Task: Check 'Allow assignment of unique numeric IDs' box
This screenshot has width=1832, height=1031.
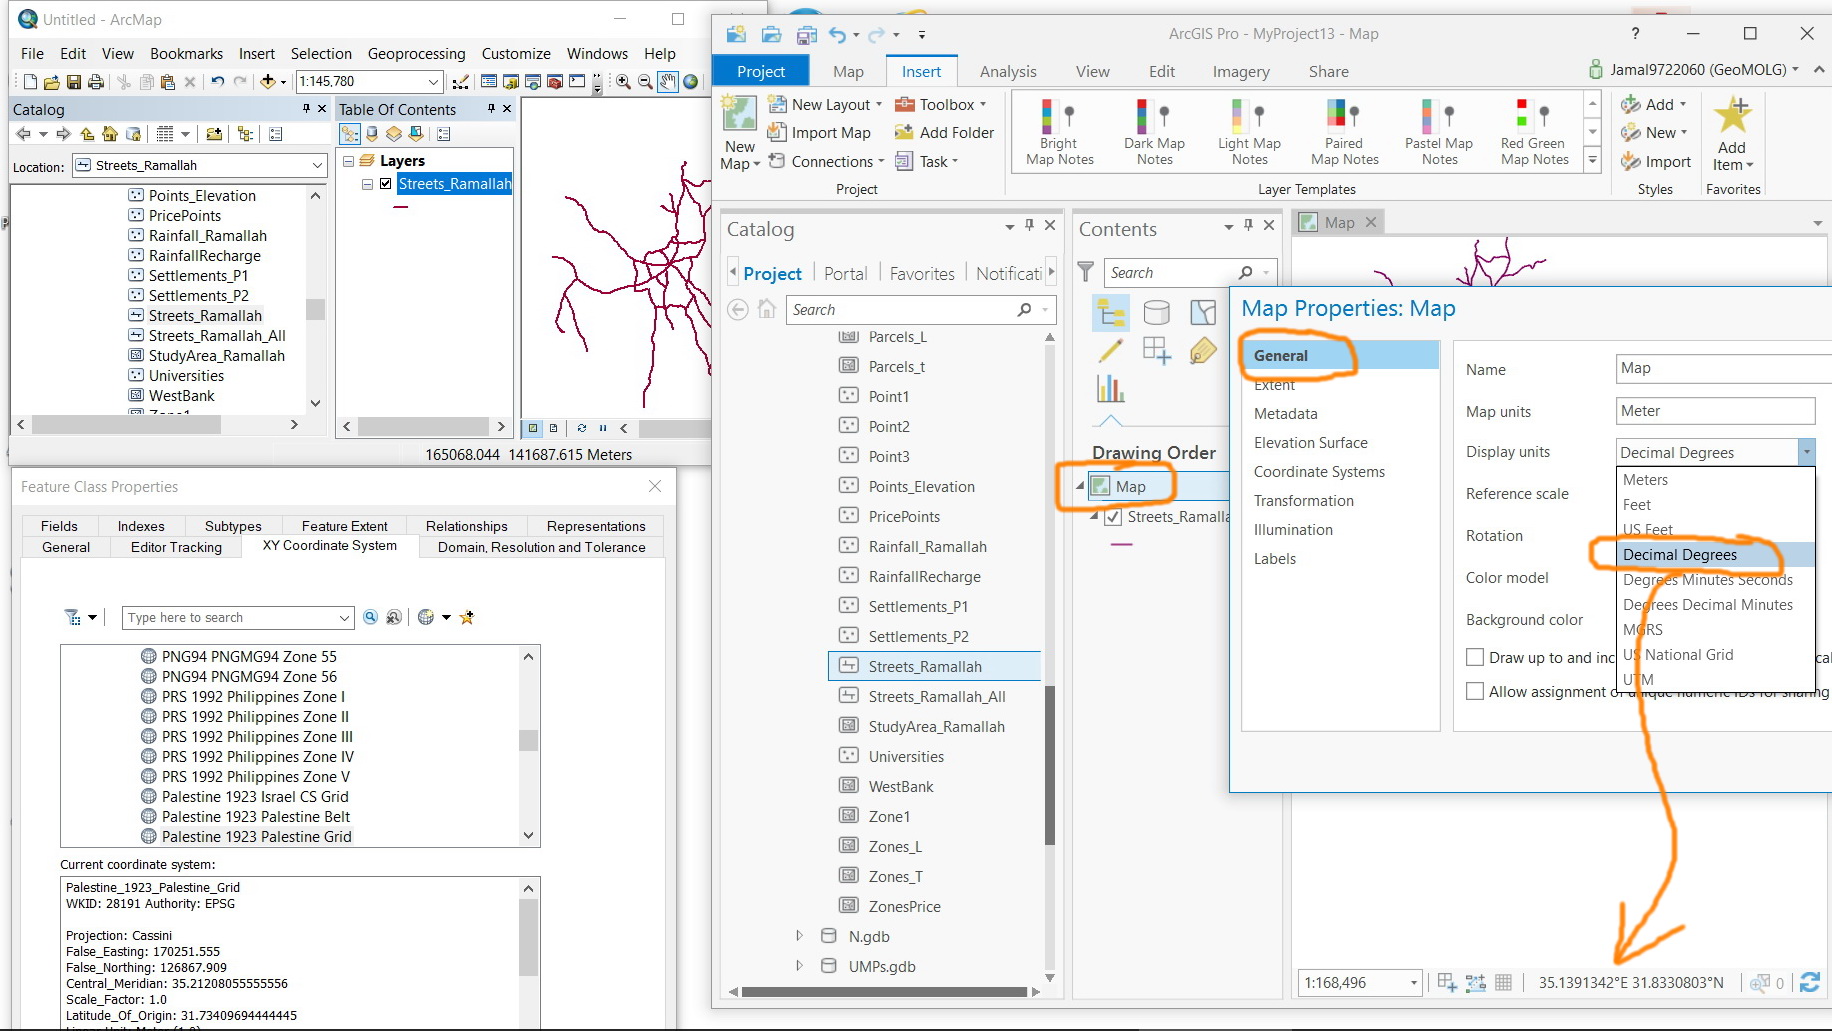Action: (x=1474, y=691)
